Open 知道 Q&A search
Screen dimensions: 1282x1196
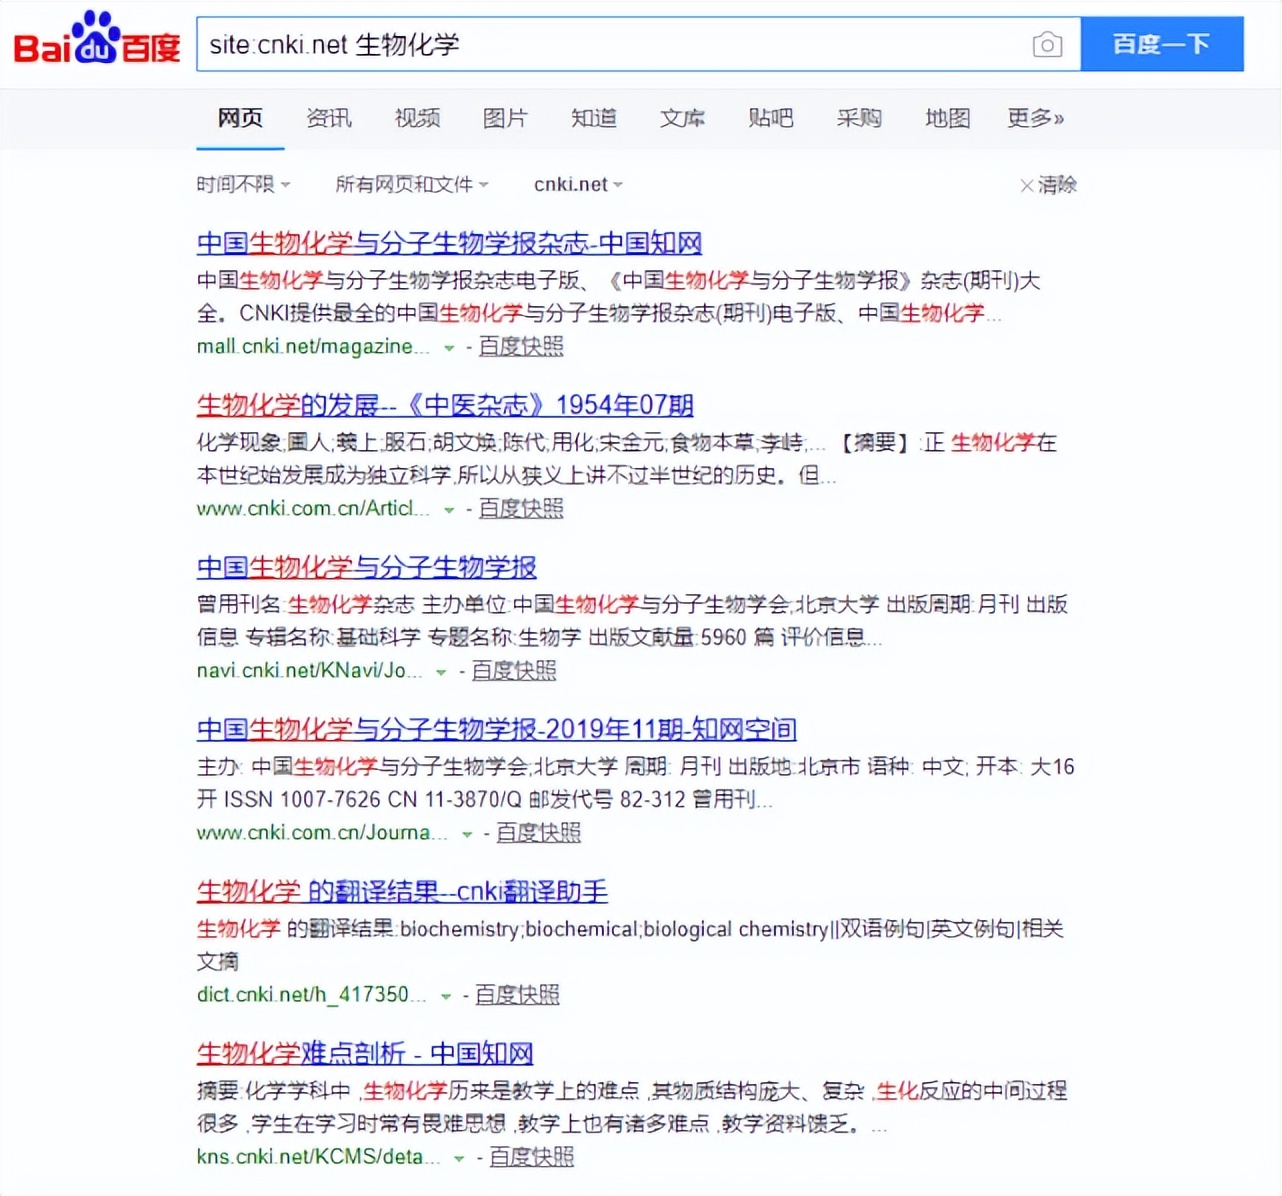(x=593, y=118)
